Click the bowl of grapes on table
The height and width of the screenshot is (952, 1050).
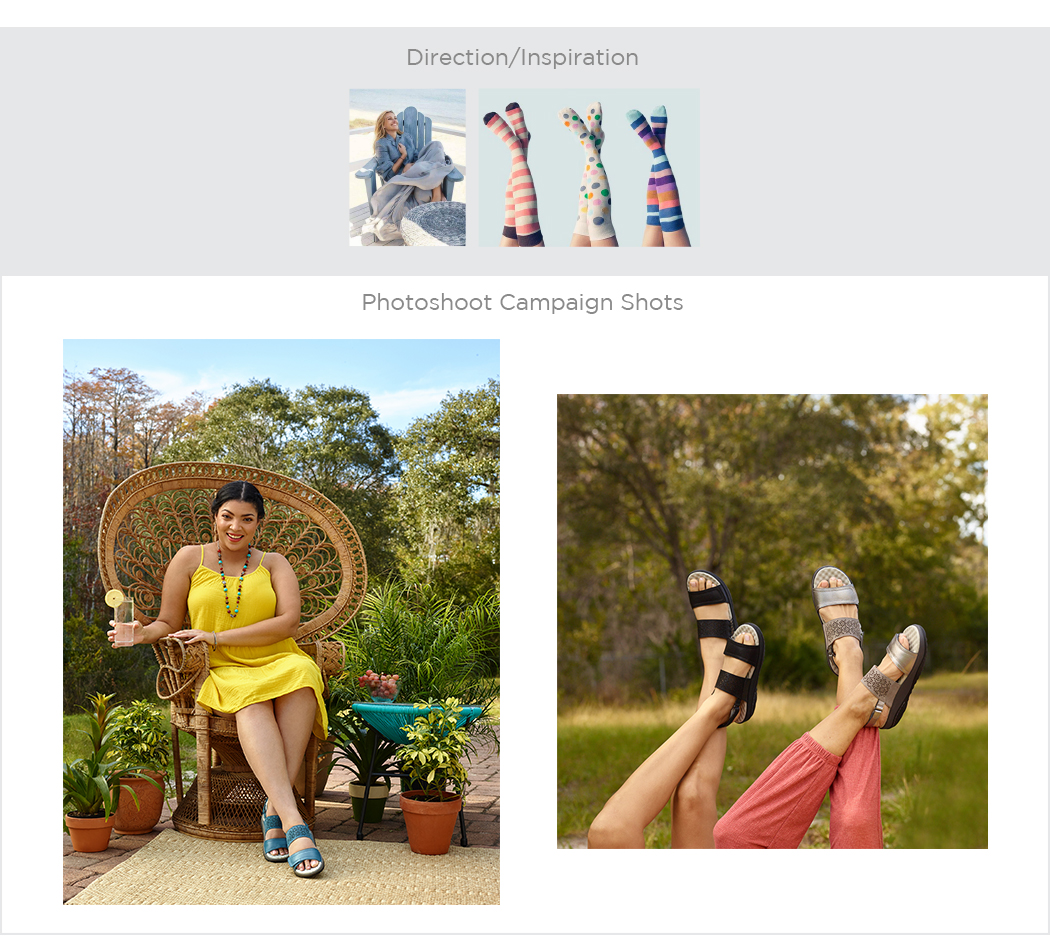click(380, 686)
